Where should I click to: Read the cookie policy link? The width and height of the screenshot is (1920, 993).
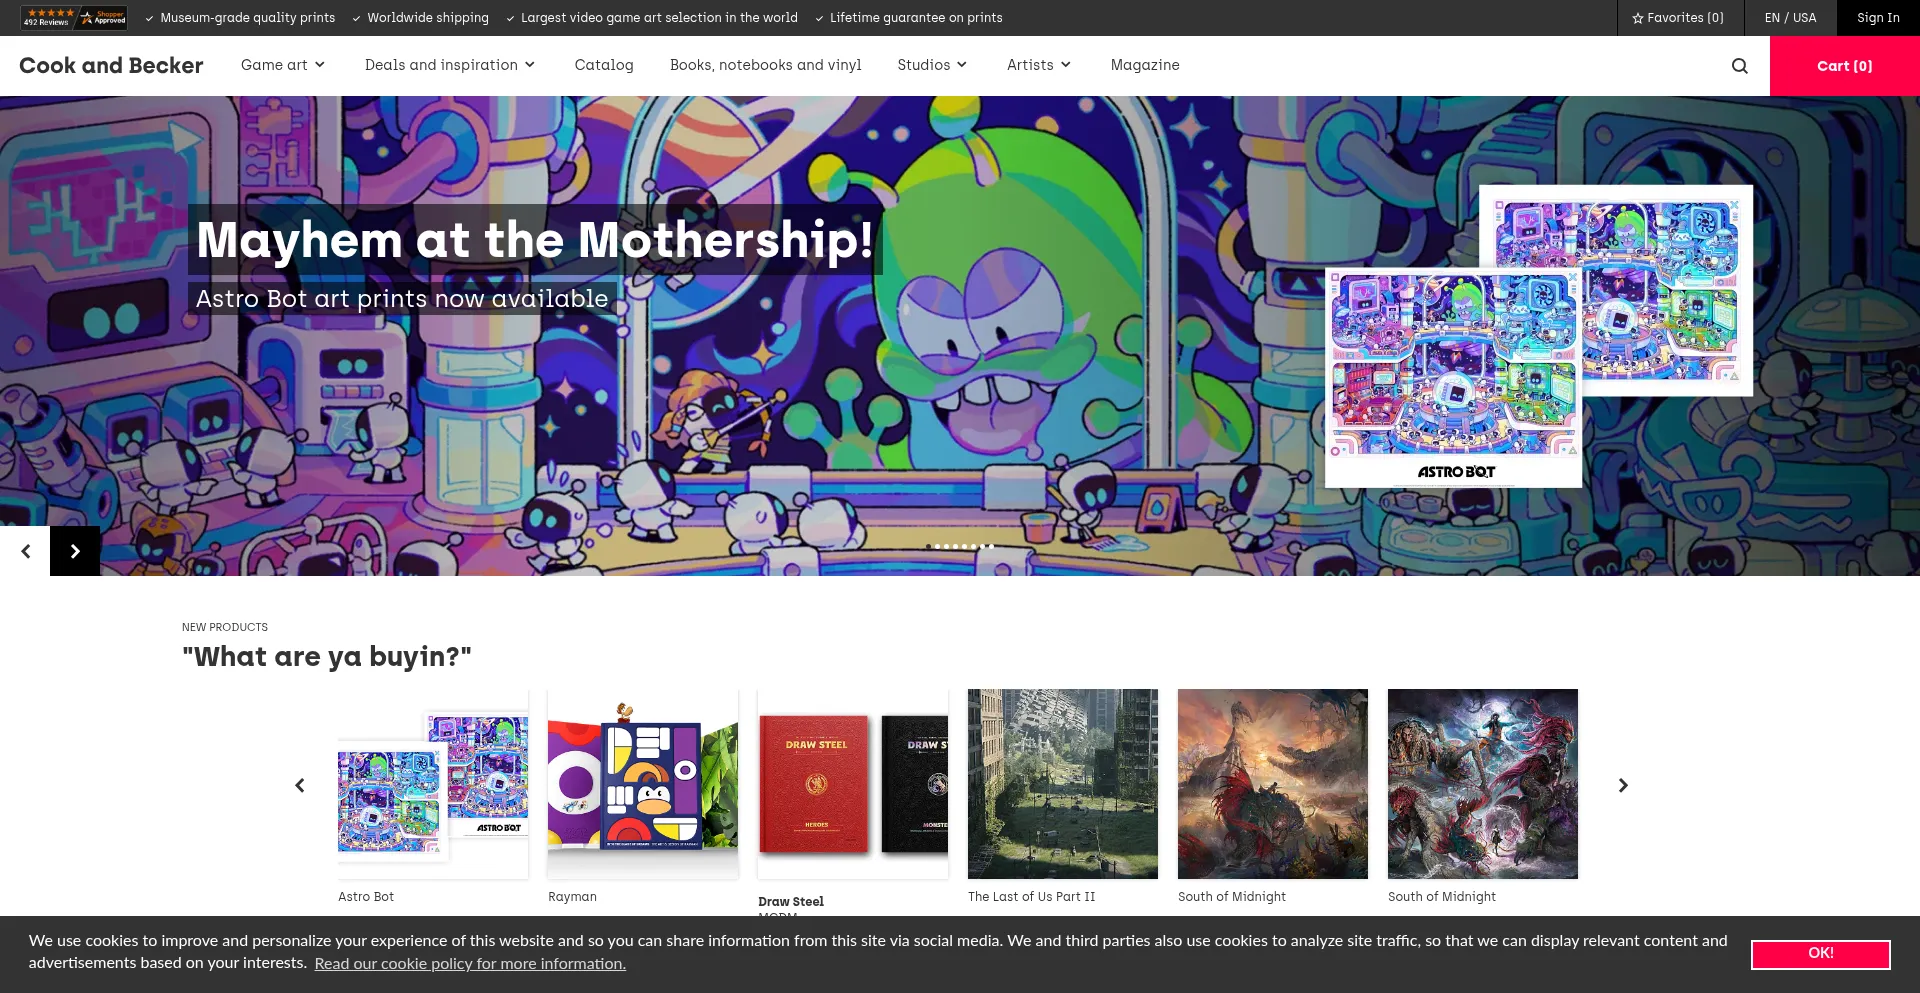coord(470,964)
